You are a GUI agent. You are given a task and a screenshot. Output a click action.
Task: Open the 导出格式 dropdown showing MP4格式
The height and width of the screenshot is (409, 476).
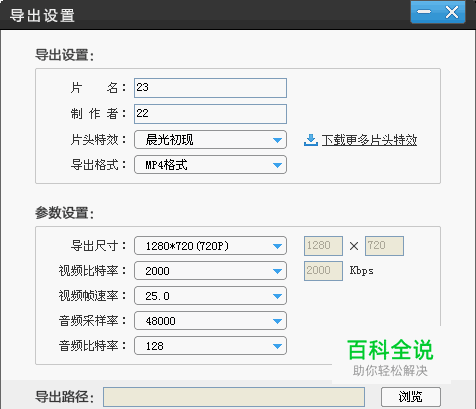210,165
